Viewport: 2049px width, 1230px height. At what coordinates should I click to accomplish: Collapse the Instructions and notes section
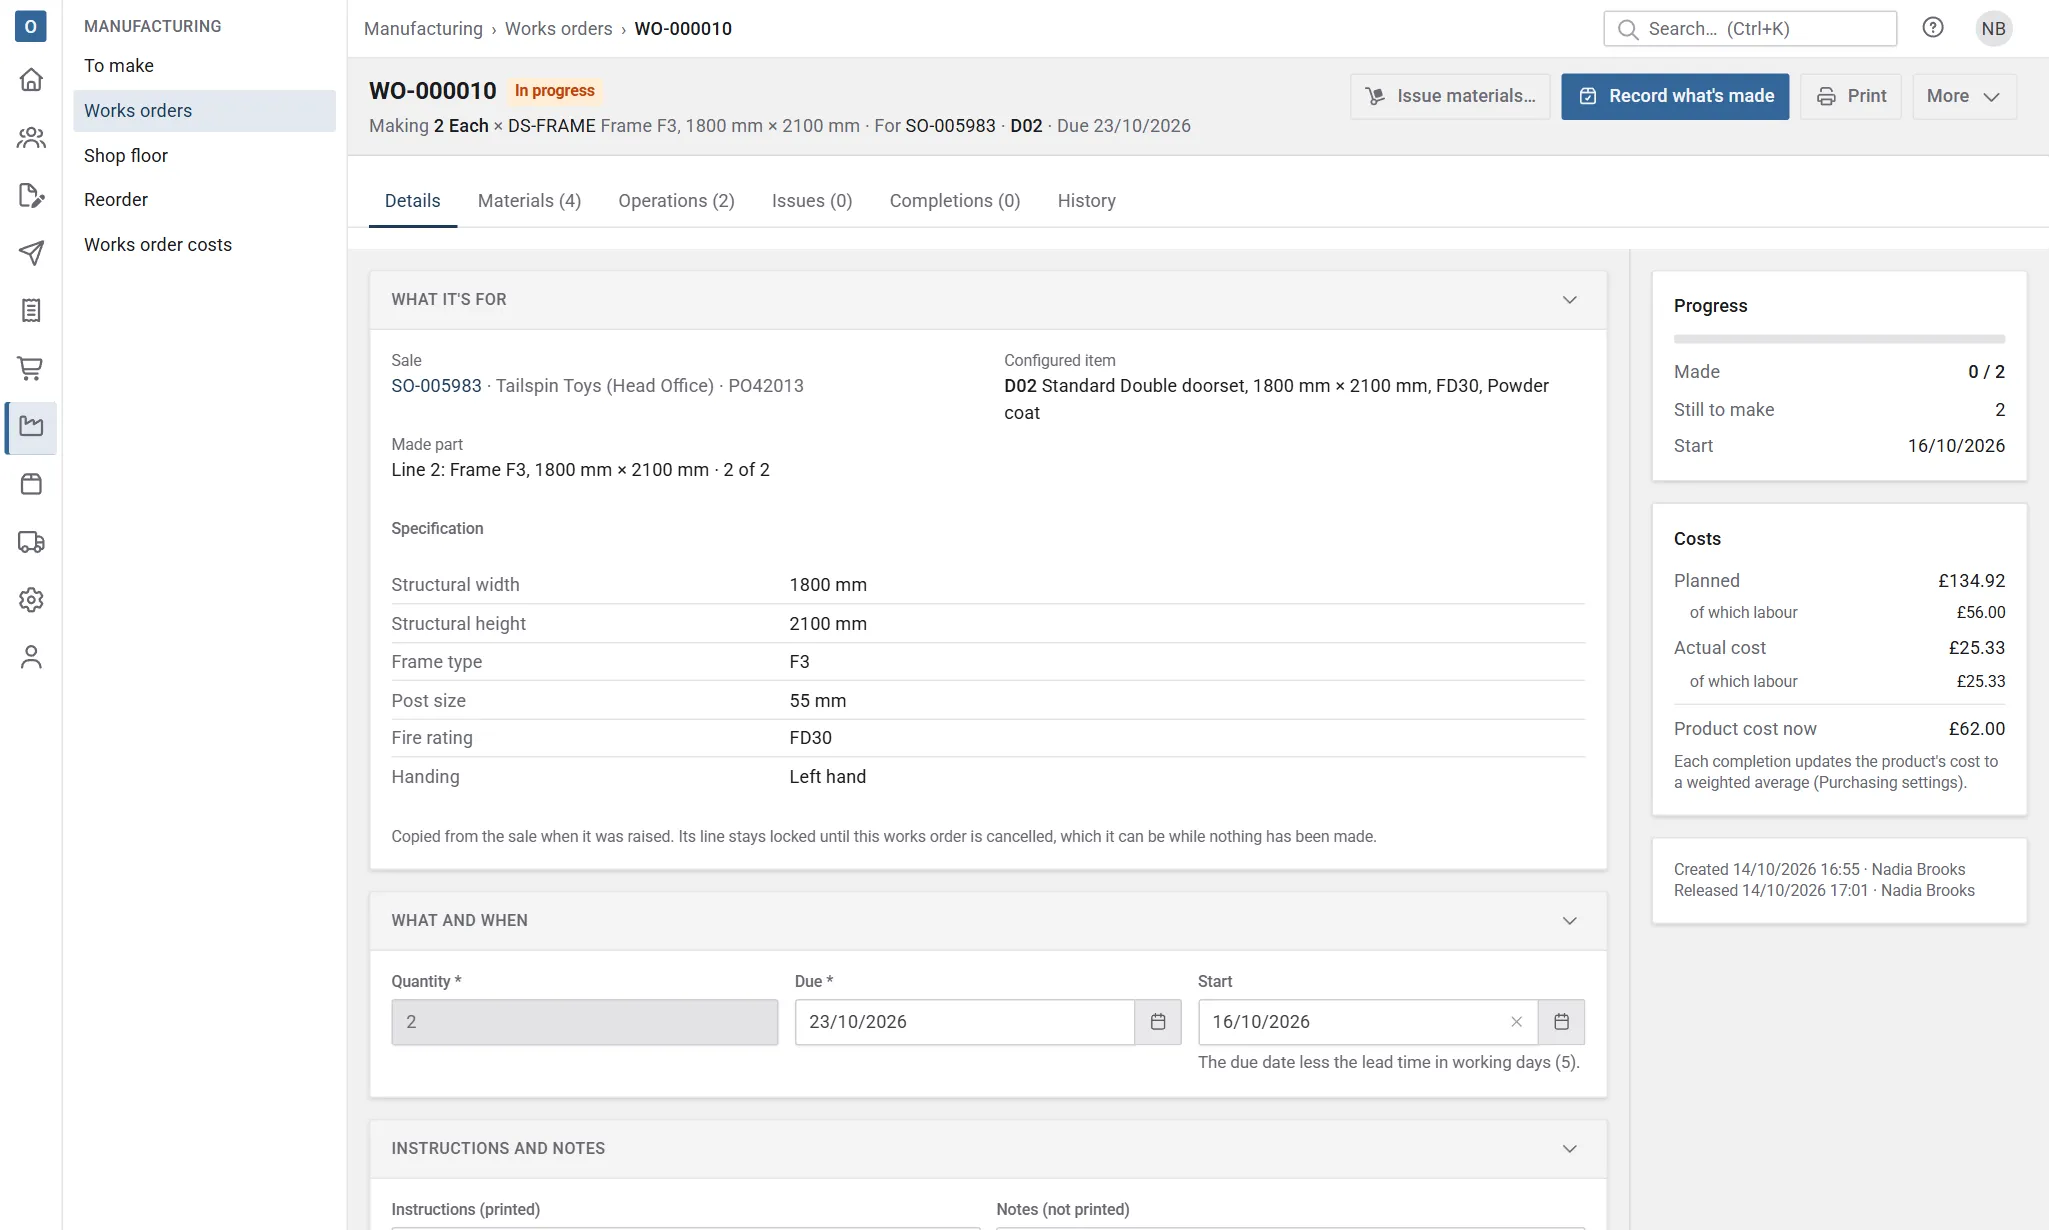pyautogui.click(x=1569, y=1149)
